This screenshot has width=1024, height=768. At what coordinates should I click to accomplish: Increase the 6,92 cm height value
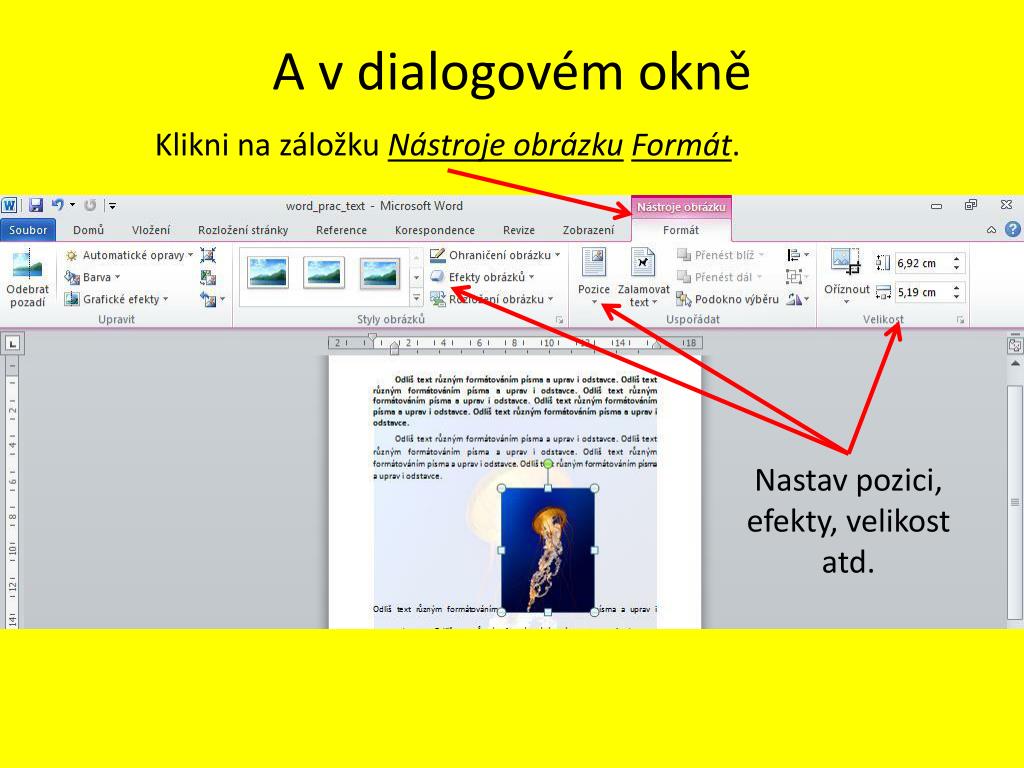pos(957,259)
